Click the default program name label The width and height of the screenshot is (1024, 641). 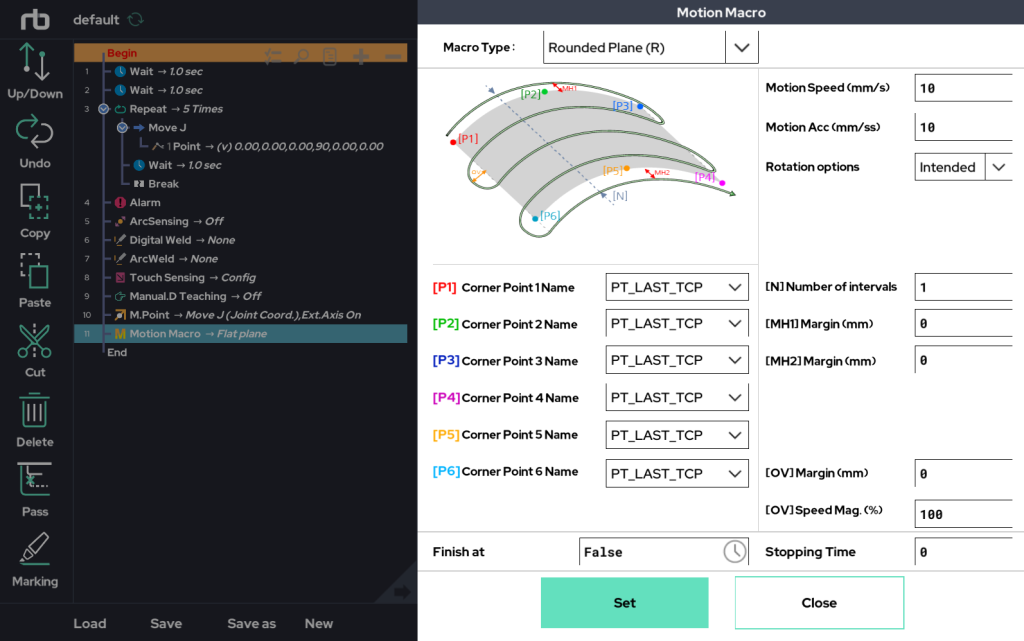(96, 20)
